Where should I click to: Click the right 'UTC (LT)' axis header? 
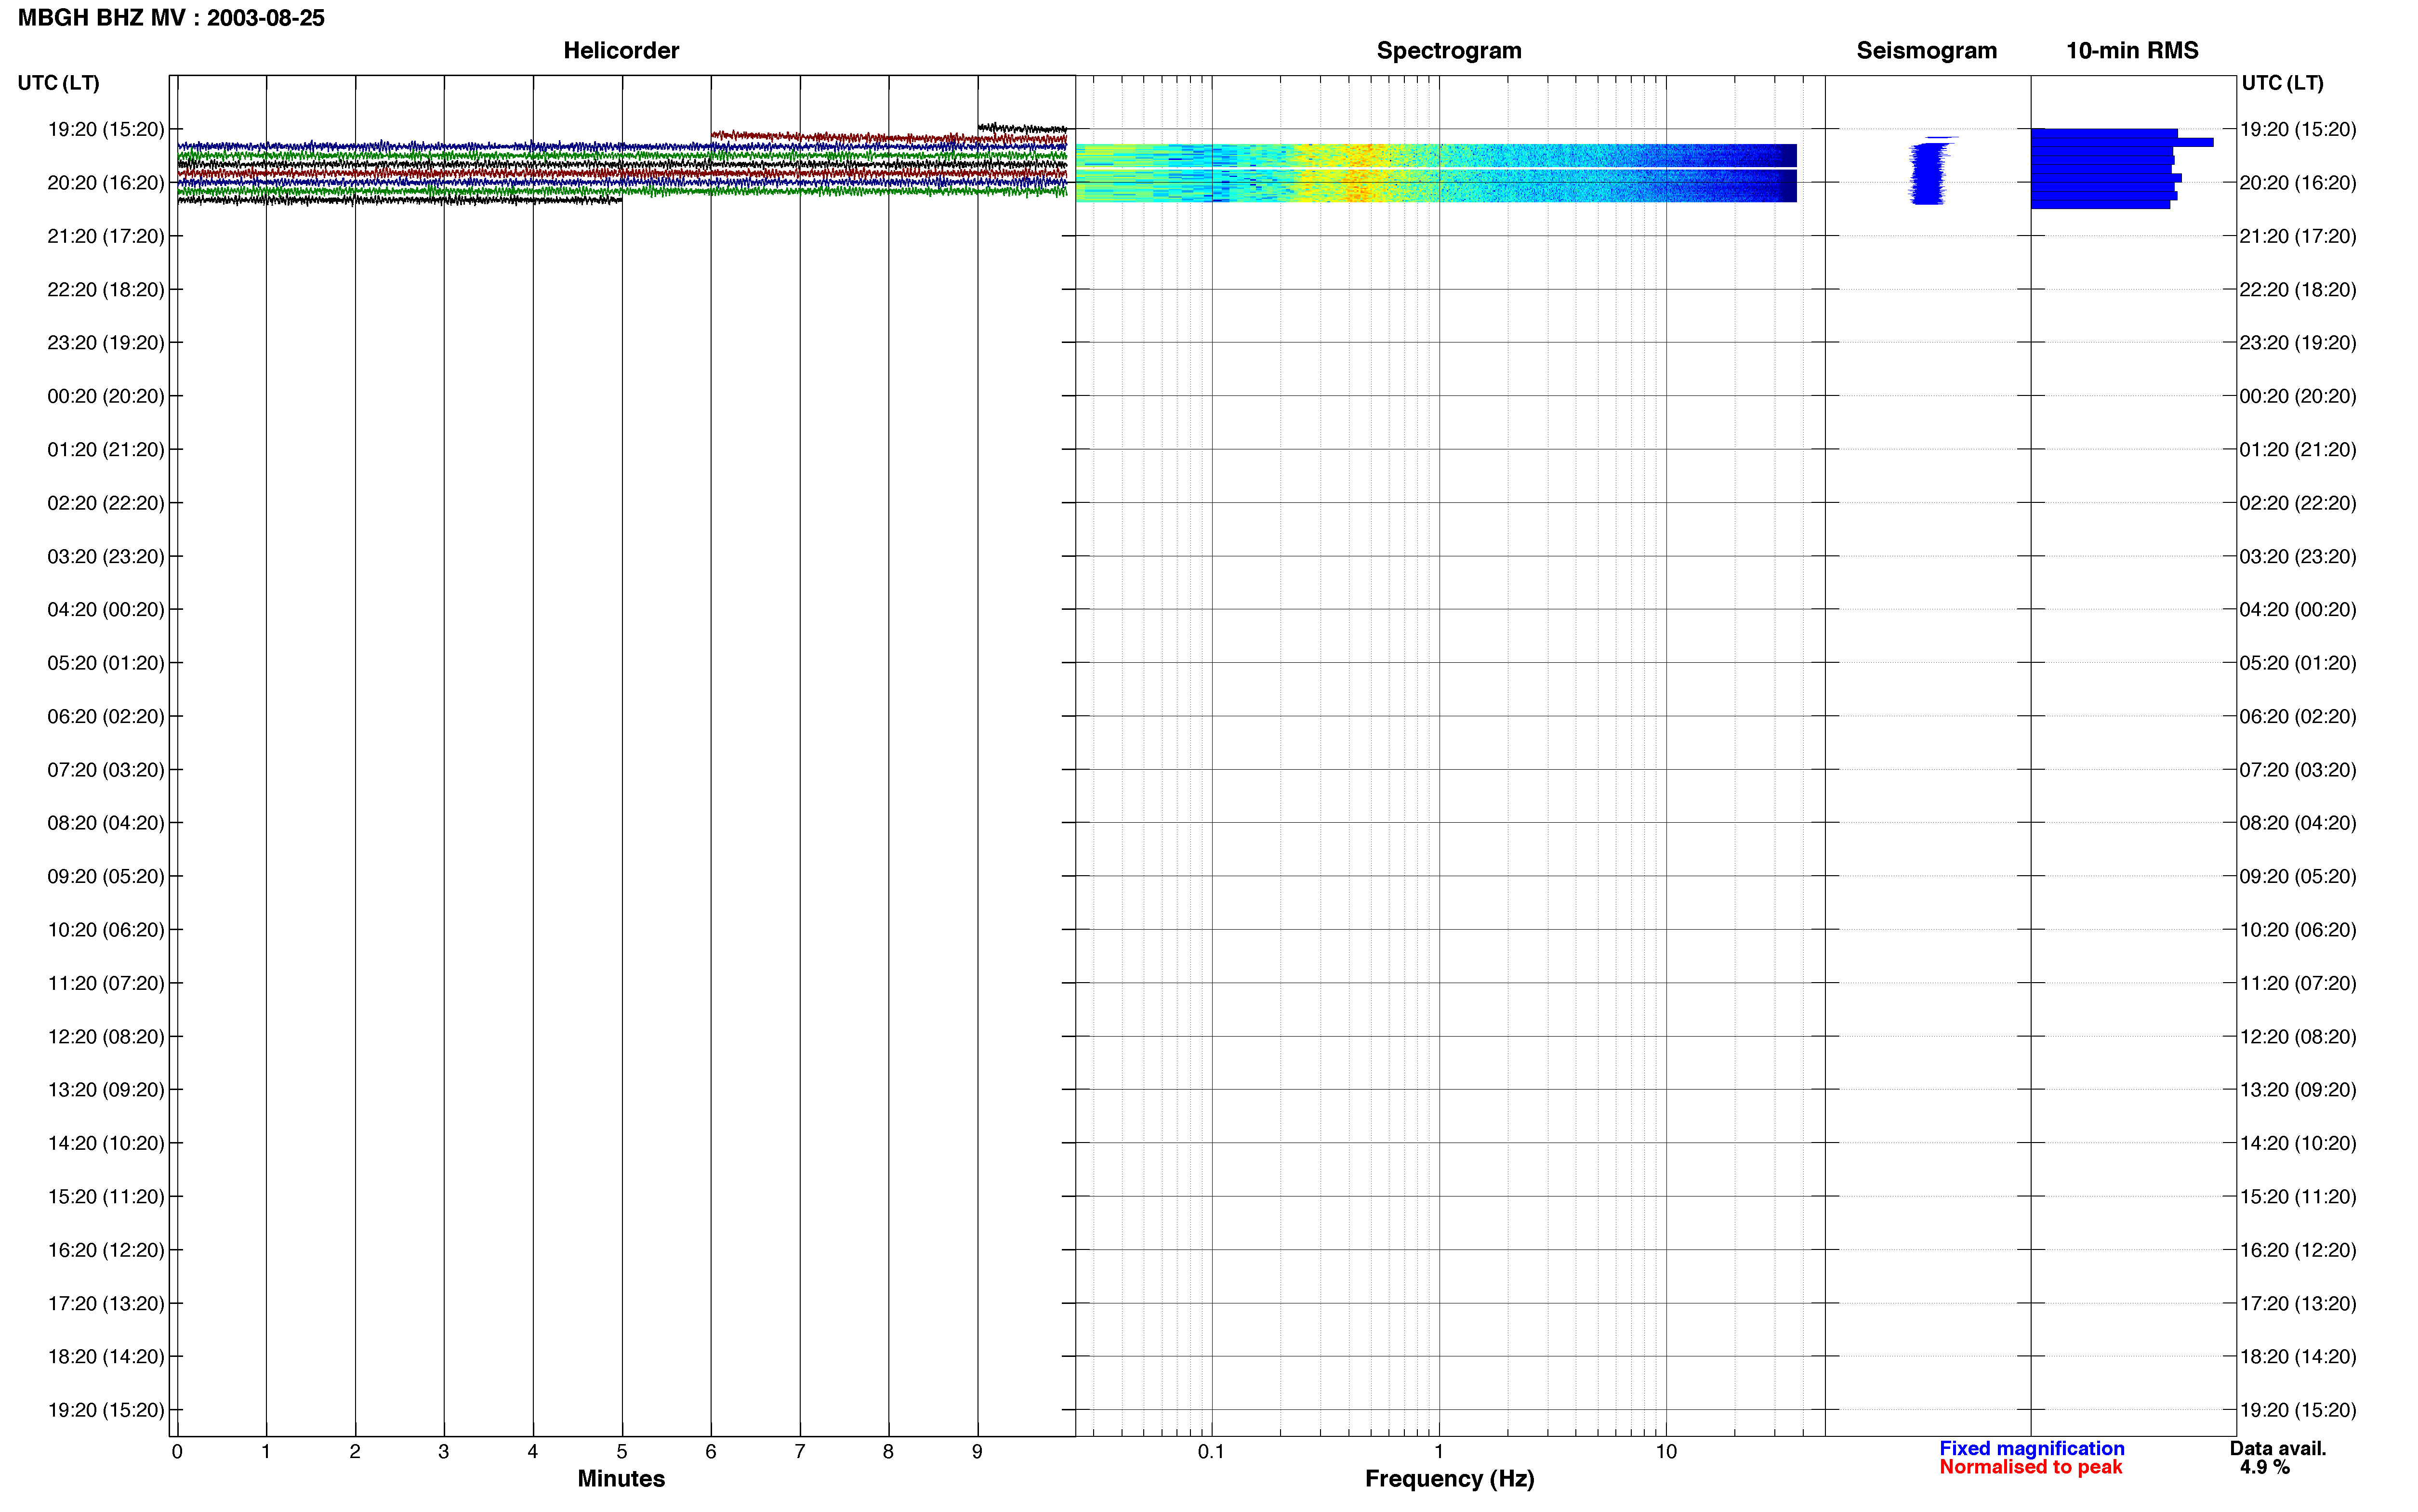tap(2282, 83)
